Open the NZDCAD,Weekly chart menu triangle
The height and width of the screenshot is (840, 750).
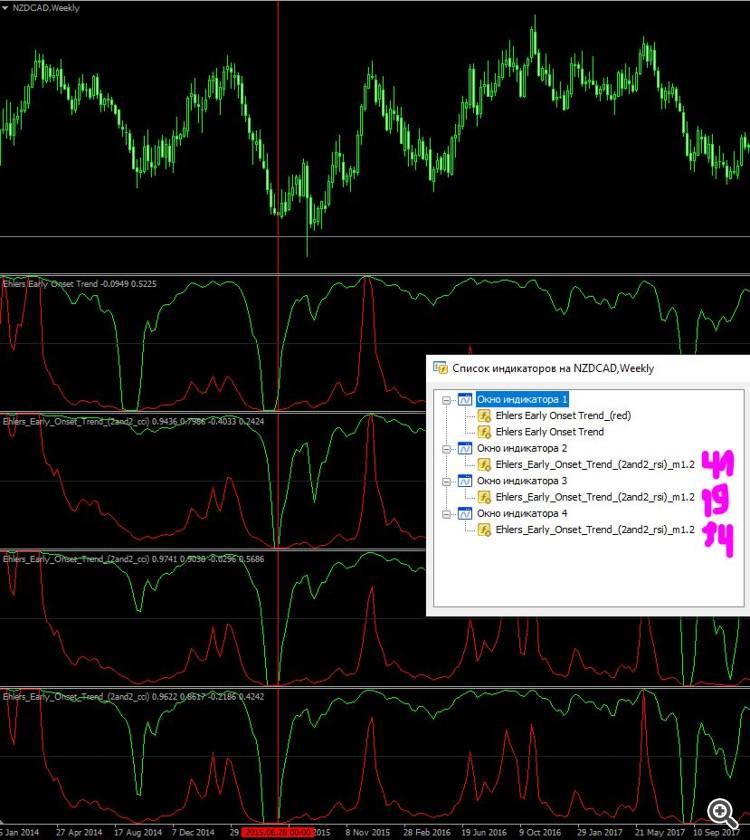click(5, 8)
